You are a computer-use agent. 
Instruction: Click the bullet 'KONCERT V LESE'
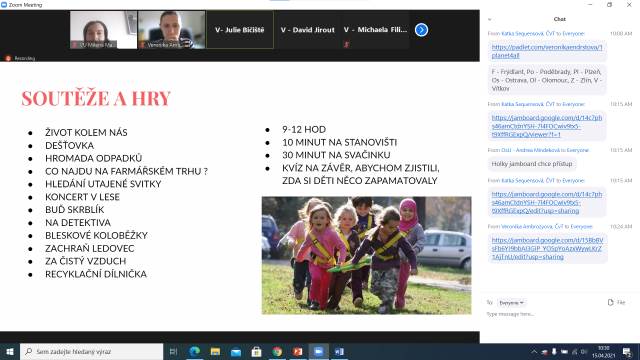pyautogui.click(x=82, y=197)
